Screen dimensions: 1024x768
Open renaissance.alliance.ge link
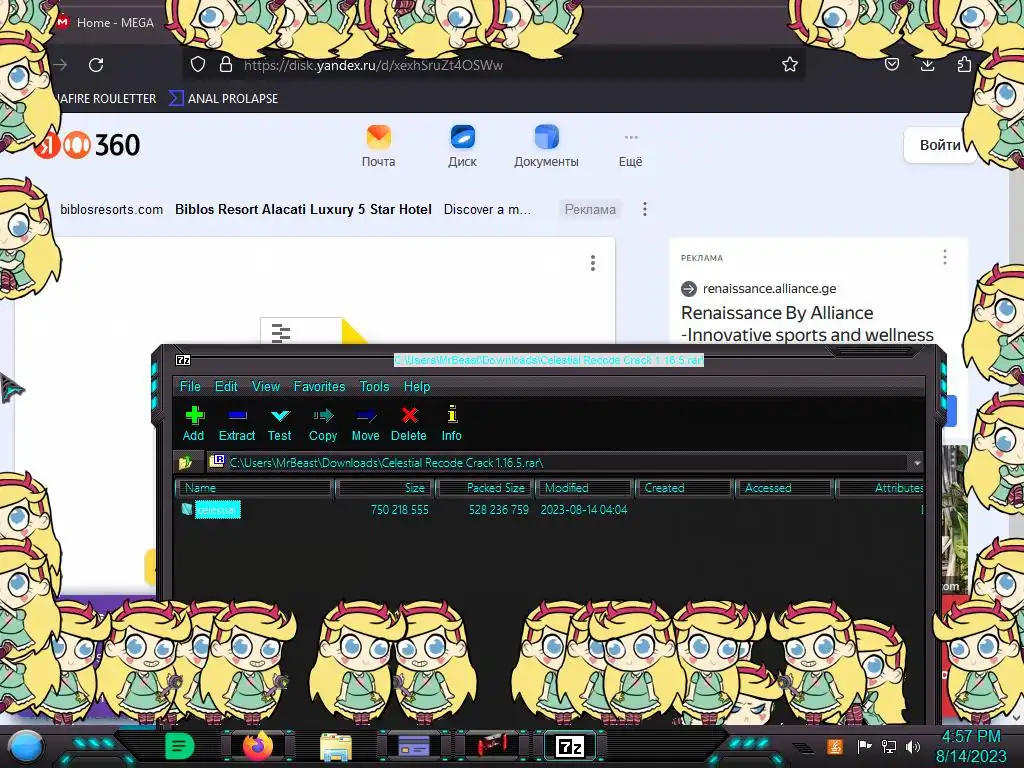(x=769, y=289)
